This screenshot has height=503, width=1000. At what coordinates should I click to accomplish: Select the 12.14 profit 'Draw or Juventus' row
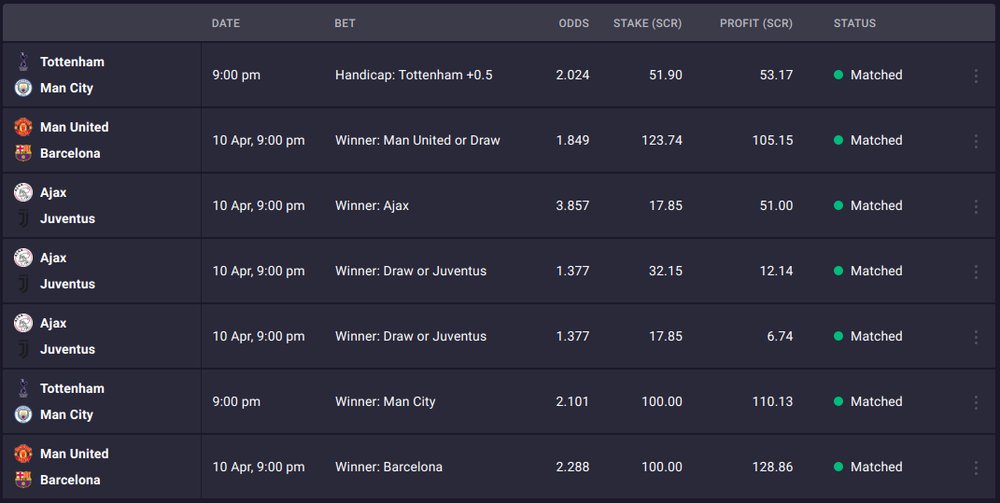coord(500,271)
